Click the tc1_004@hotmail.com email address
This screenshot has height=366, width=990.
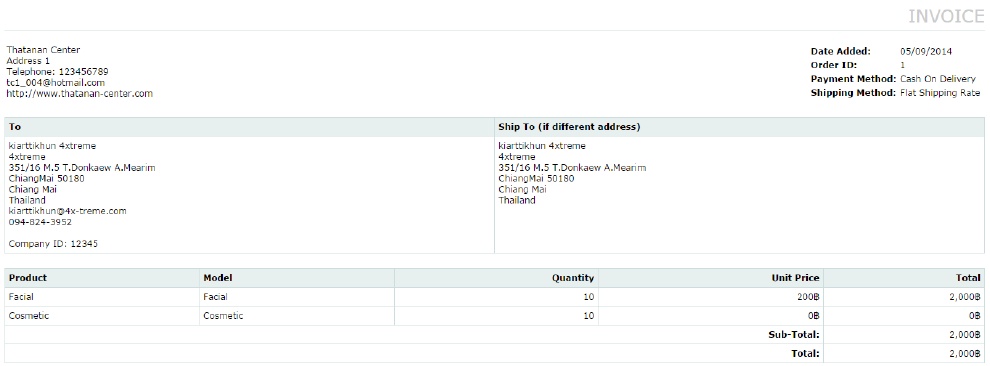point(56,83)
